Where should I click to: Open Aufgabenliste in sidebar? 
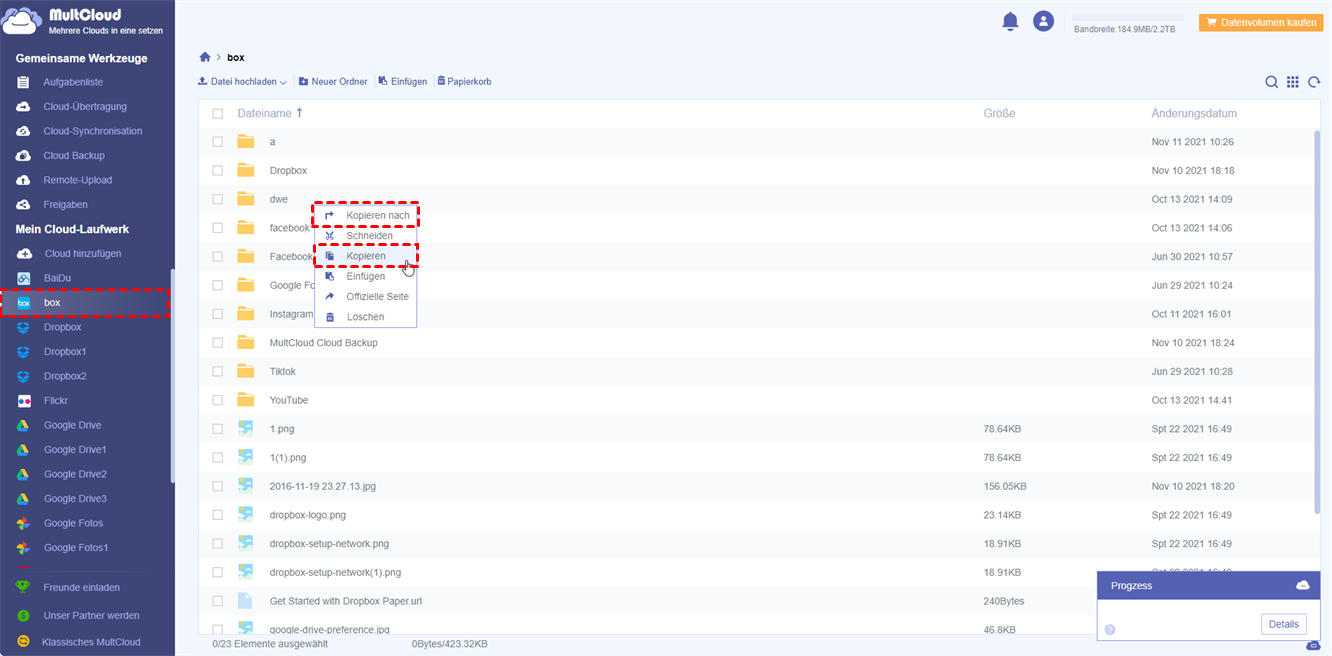point(73,82)
